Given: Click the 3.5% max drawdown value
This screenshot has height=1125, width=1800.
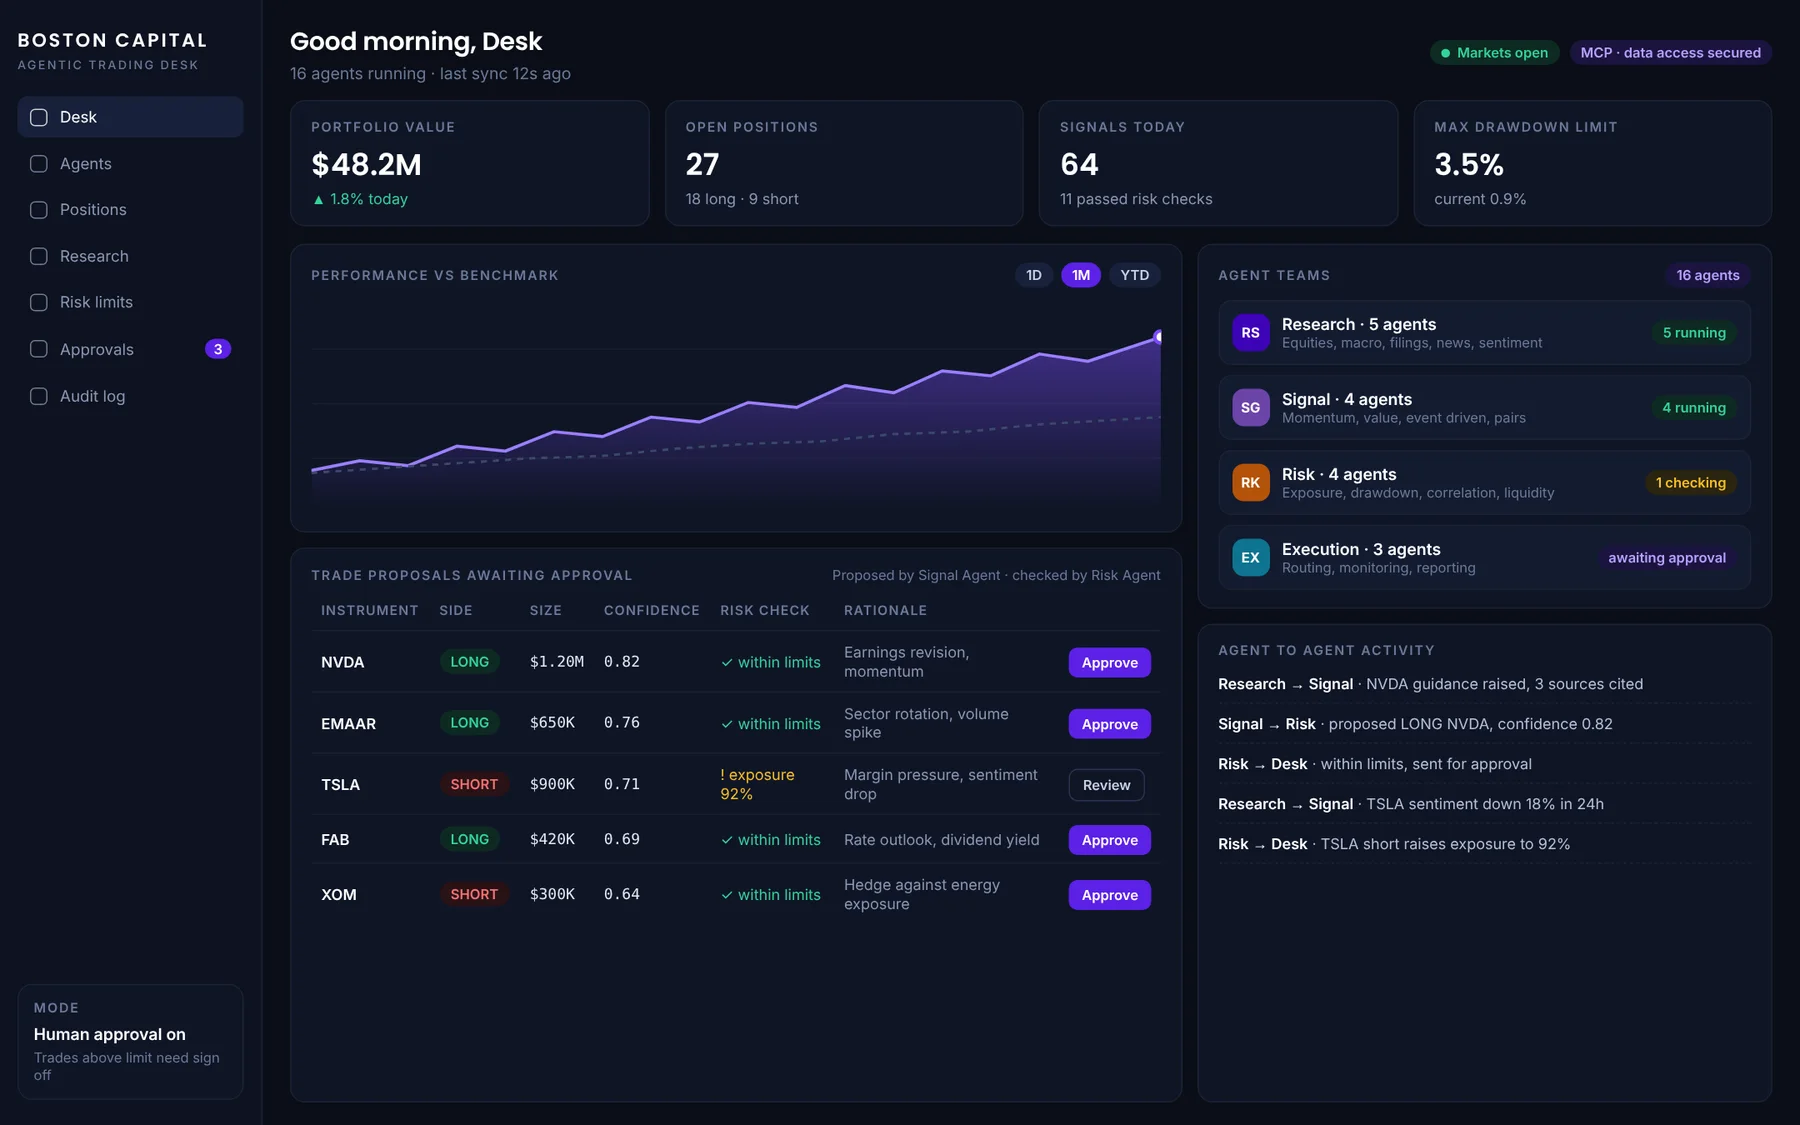Looking at the screenshot, I should tap(1468, 164).
